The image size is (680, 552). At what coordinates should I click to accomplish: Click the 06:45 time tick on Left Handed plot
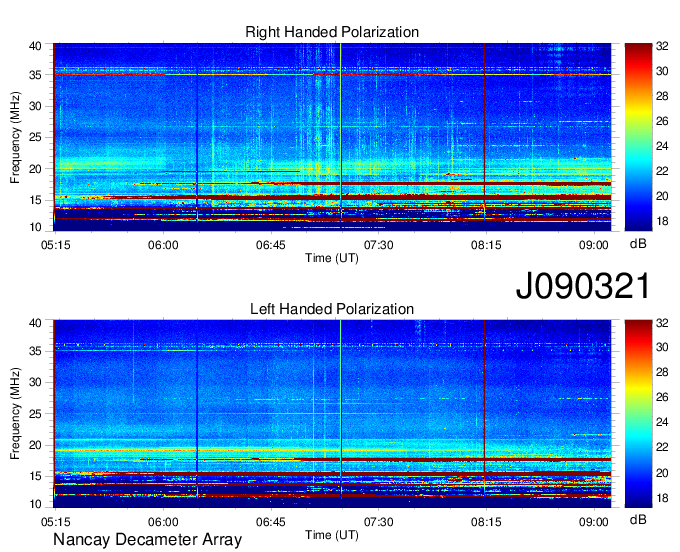coord(271,522)
